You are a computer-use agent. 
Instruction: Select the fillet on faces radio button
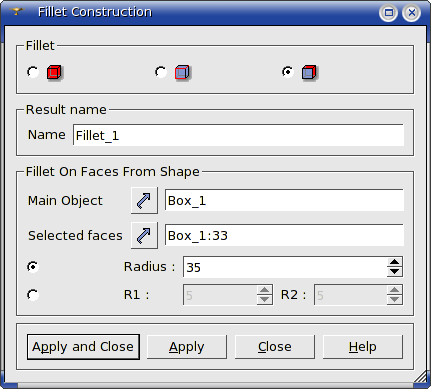288,72
